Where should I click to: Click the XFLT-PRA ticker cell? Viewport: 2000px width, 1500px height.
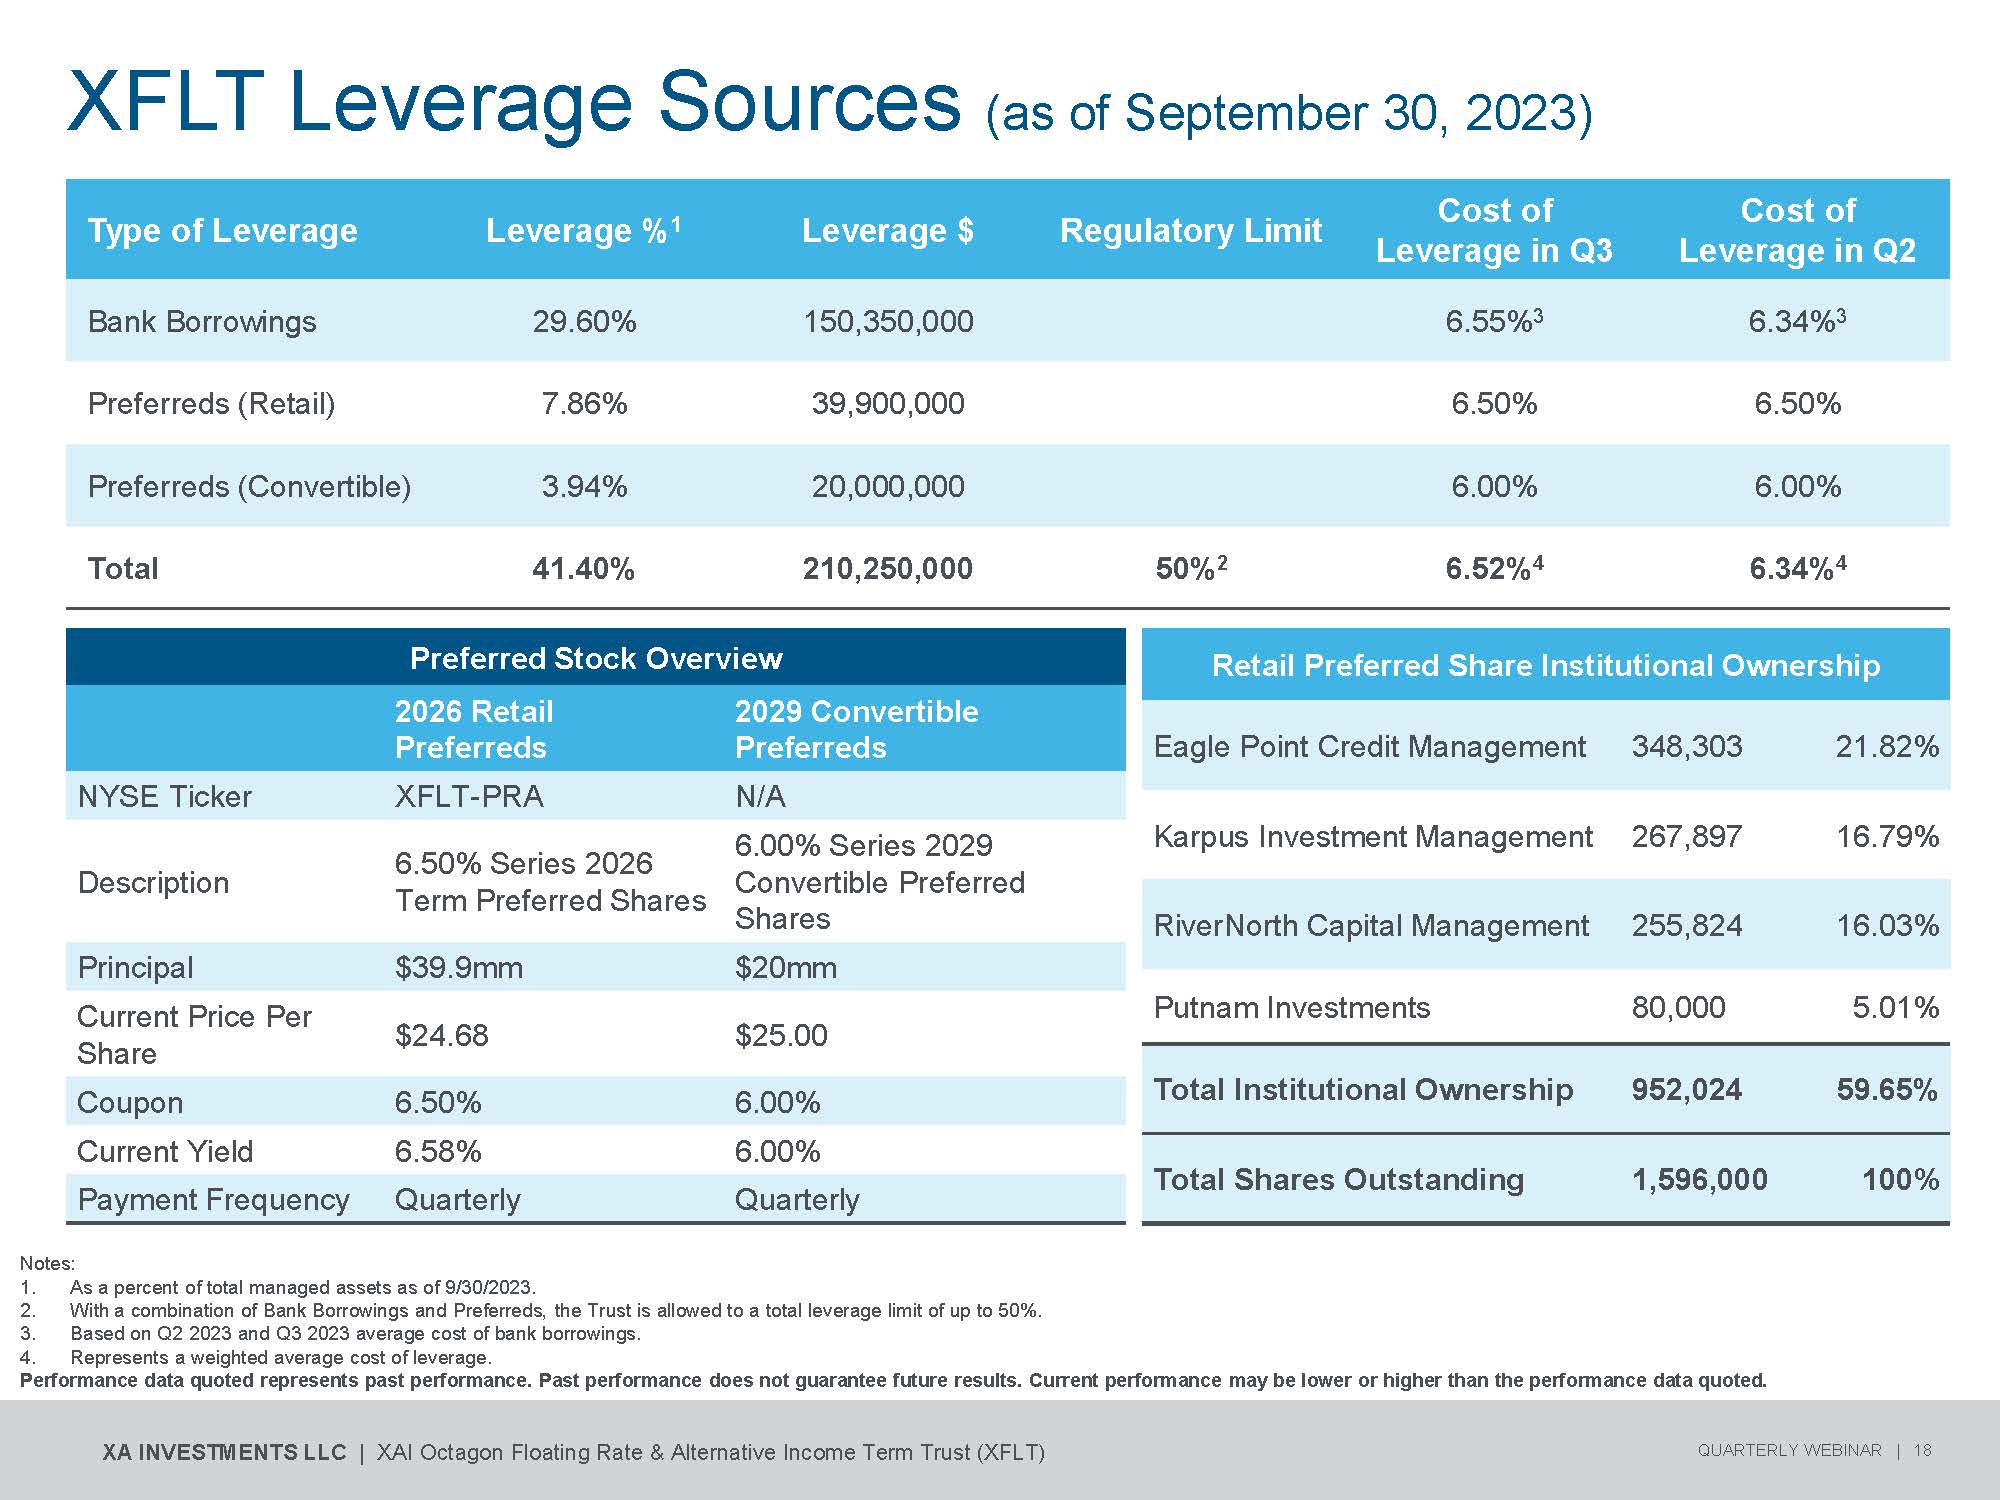coord(469,797)
